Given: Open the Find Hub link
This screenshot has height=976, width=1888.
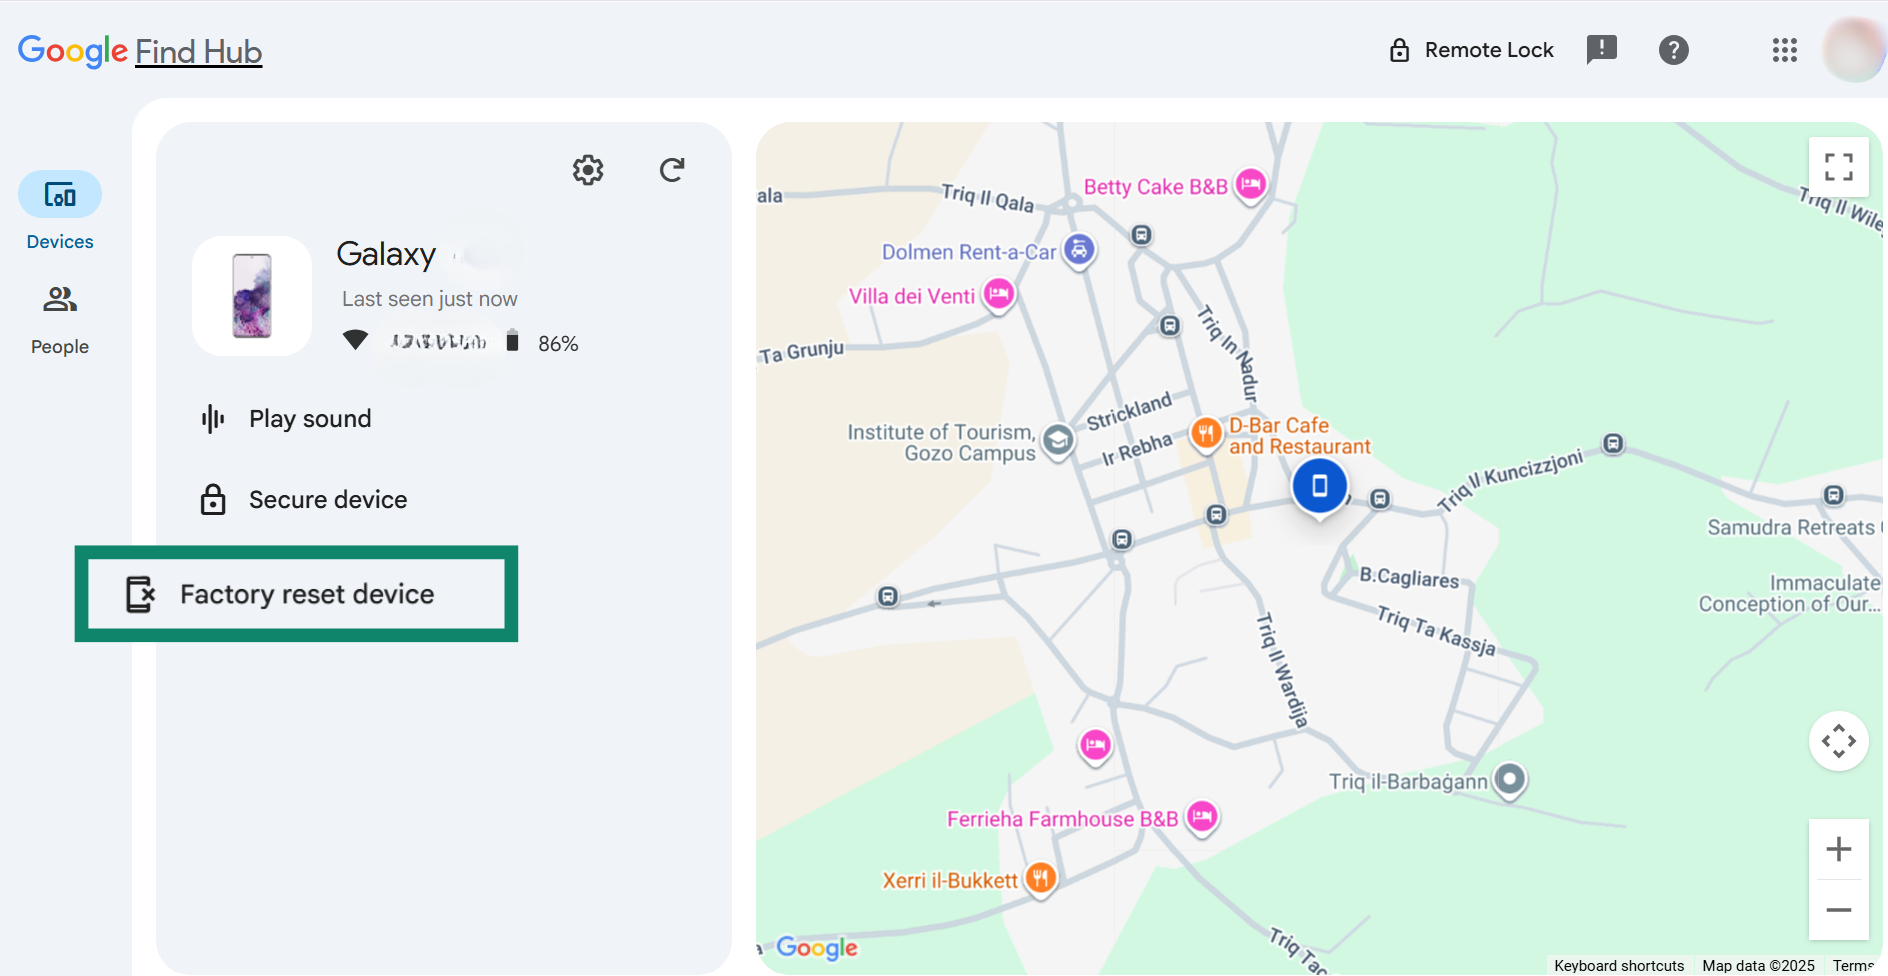Looking at the screenshot, I should point(198,51).
